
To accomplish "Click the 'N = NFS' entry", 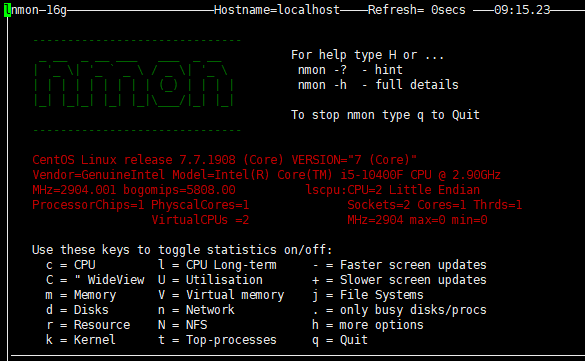I will (x=183, y=325).
